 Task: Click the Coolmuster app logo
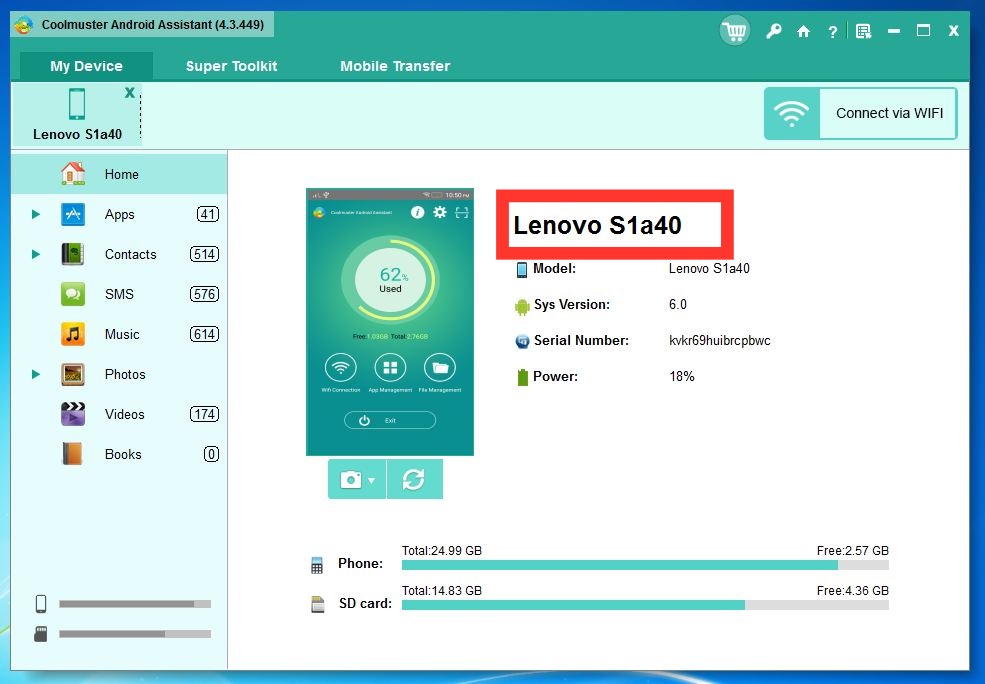tap(24, 25)
